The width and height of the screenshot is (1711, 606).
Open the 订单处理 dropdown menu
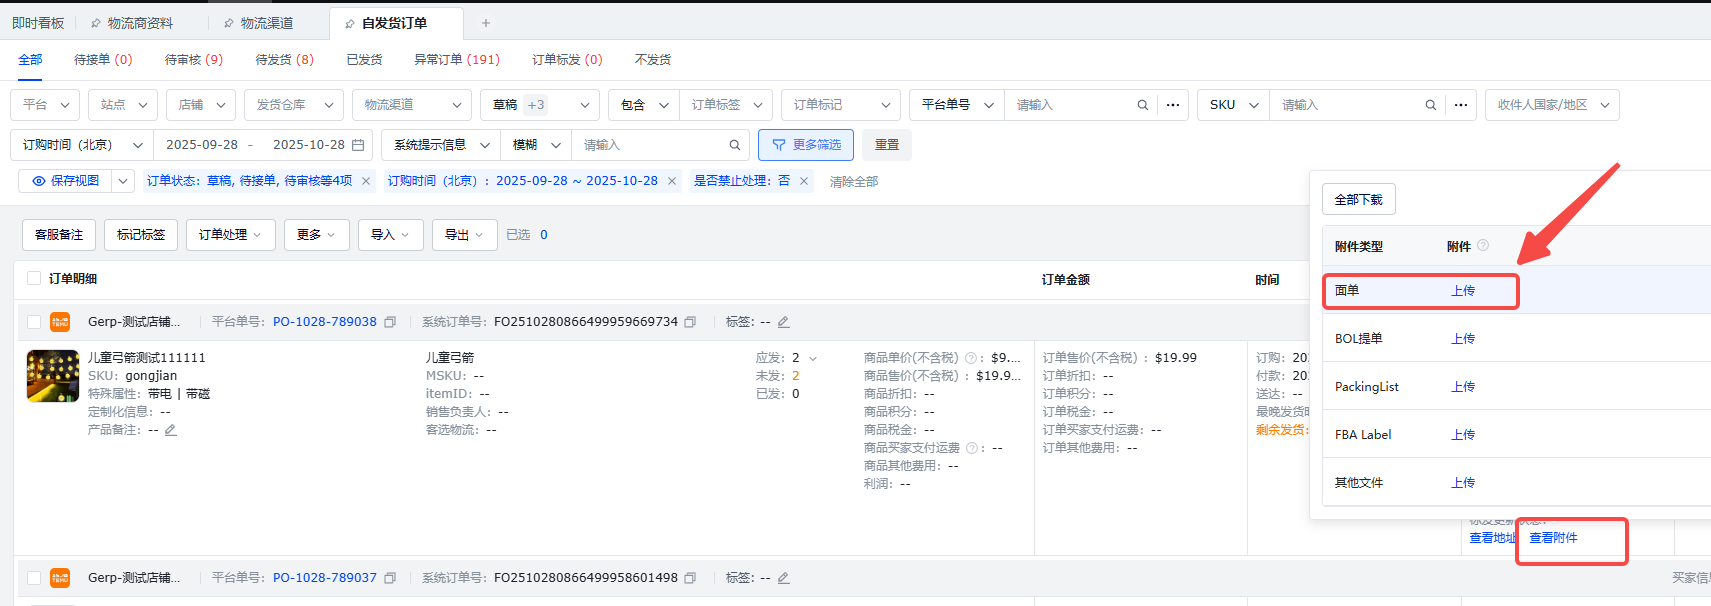coord(230,235)
